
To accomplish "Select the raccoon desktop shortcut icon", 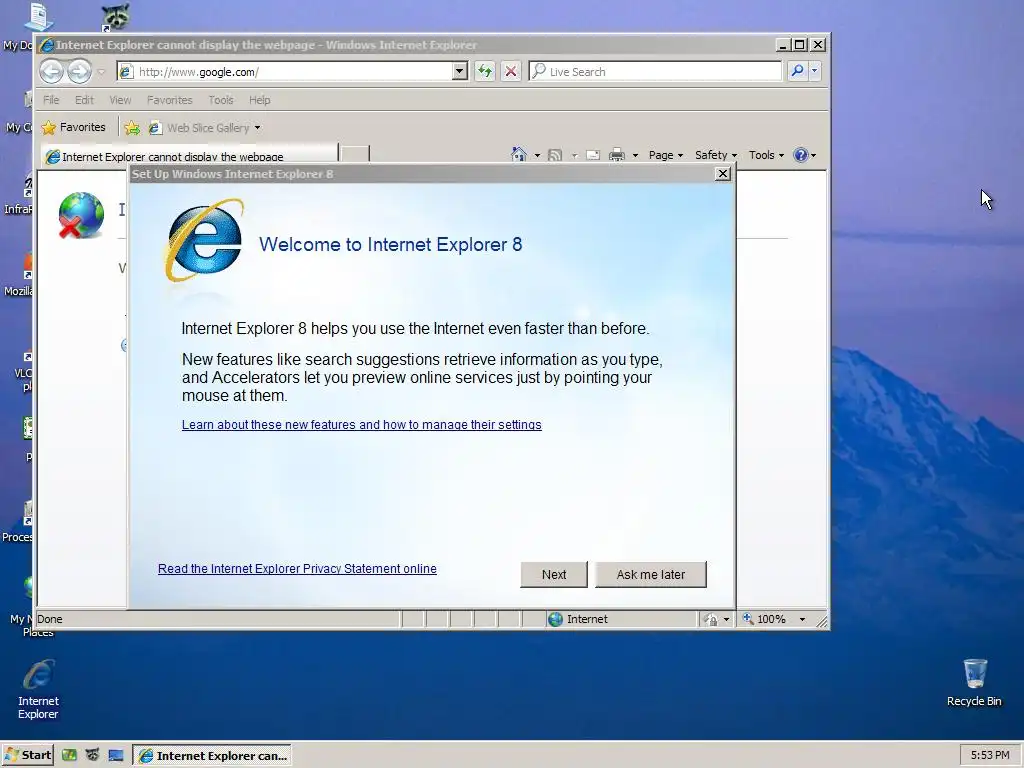I will point(115,16).
